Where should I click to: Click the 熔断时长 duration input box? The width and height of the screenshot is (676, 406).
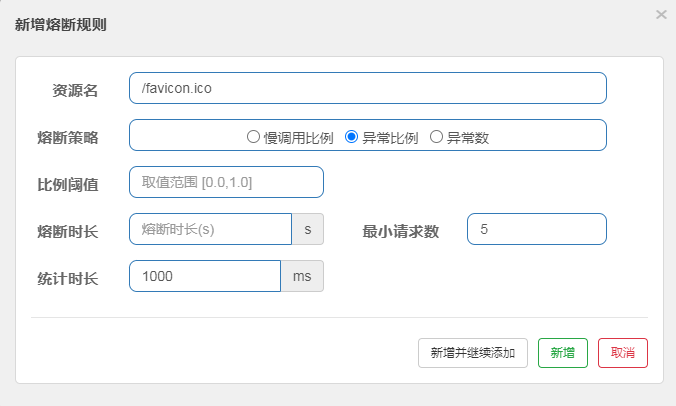210,229
